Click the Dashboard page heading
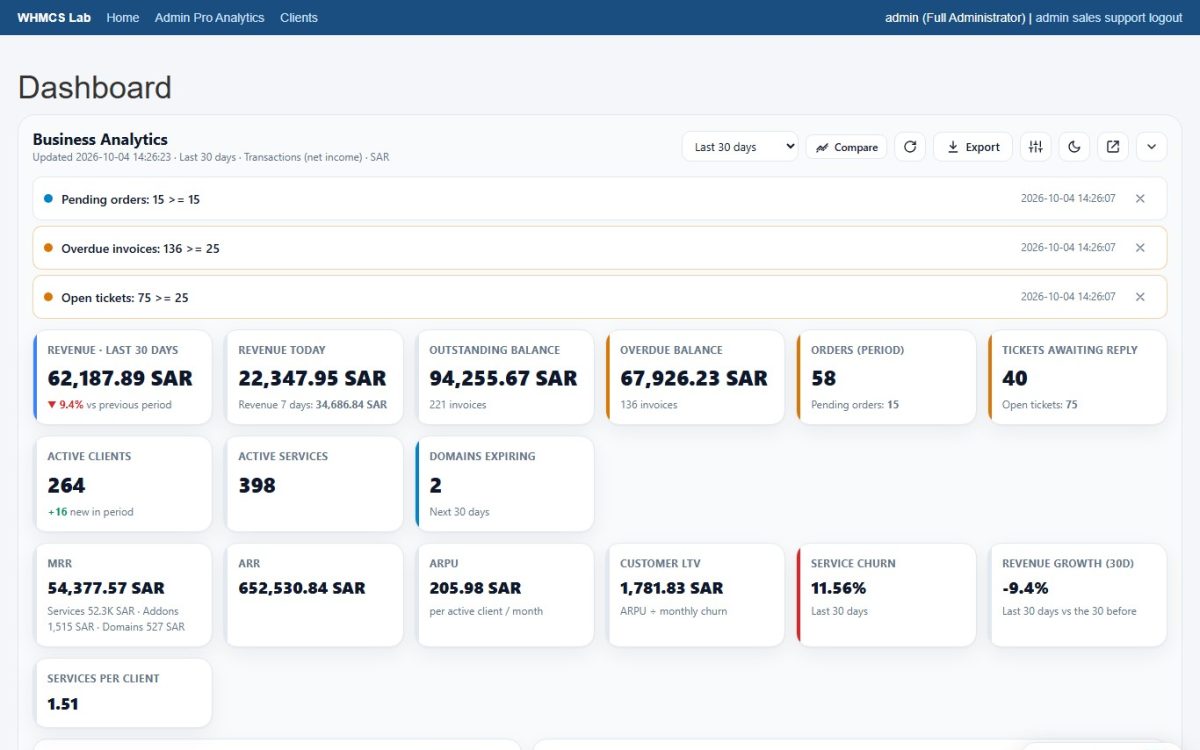The width and height of the screenshot is (1200, 750). click(95, 87)
